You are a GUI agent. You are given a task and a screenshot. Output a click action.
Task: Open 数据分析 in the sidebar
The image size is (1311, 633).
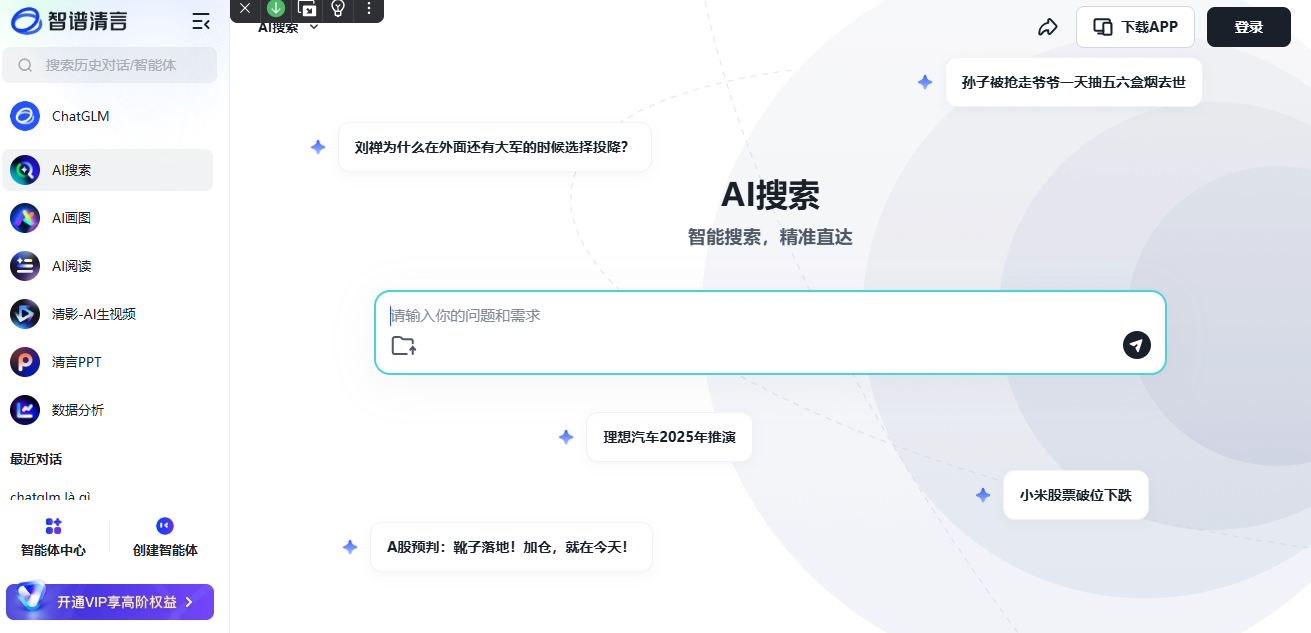(x=77, y=410)
